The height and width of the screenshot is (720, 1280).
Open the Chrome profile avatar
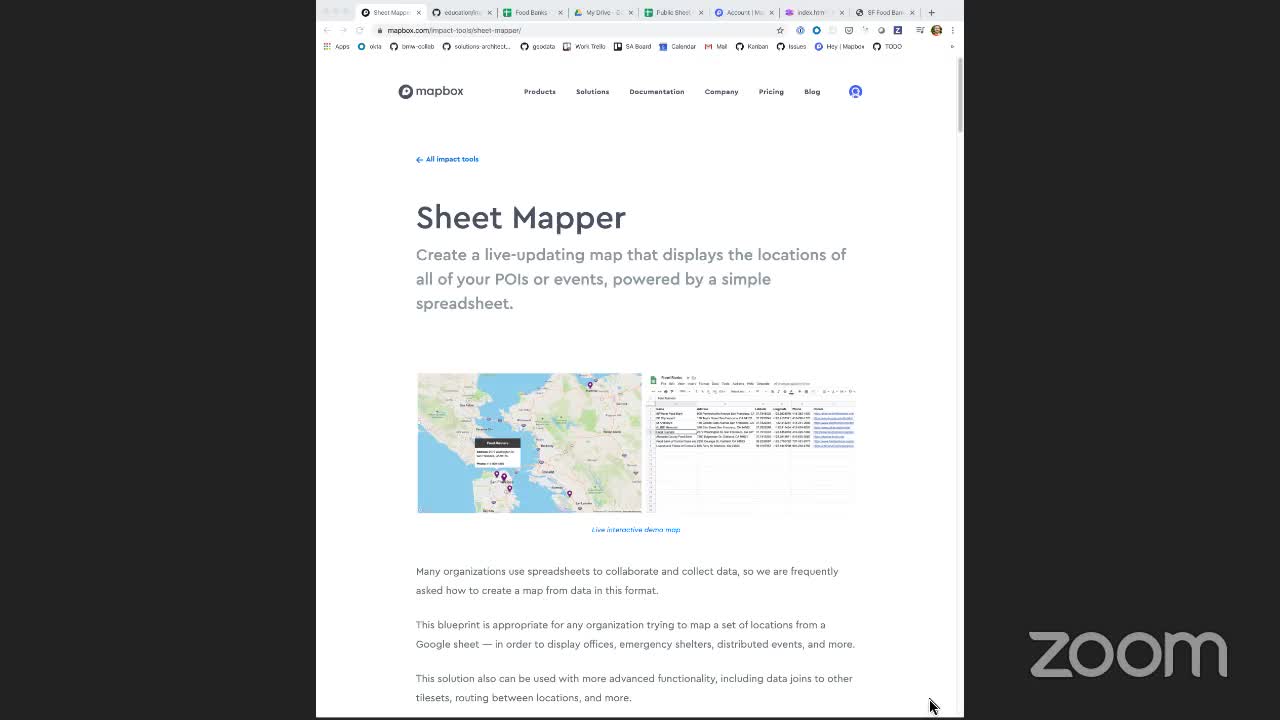[936, 30]
